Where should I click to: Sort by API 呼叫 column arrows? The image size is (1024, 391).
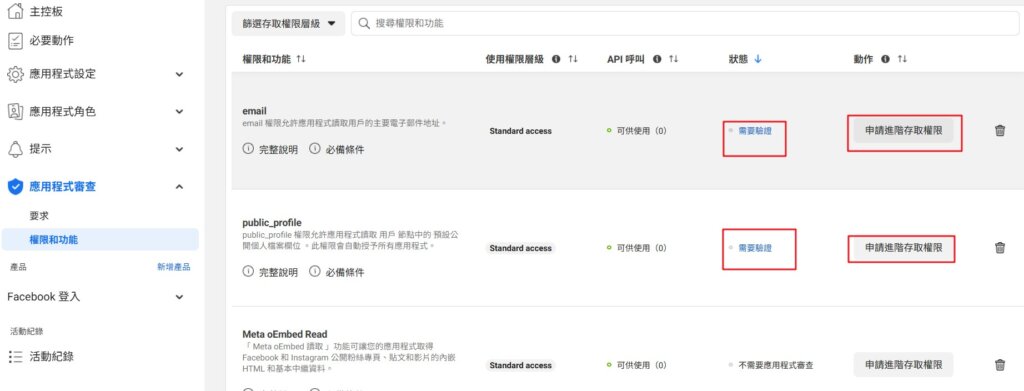673,59
